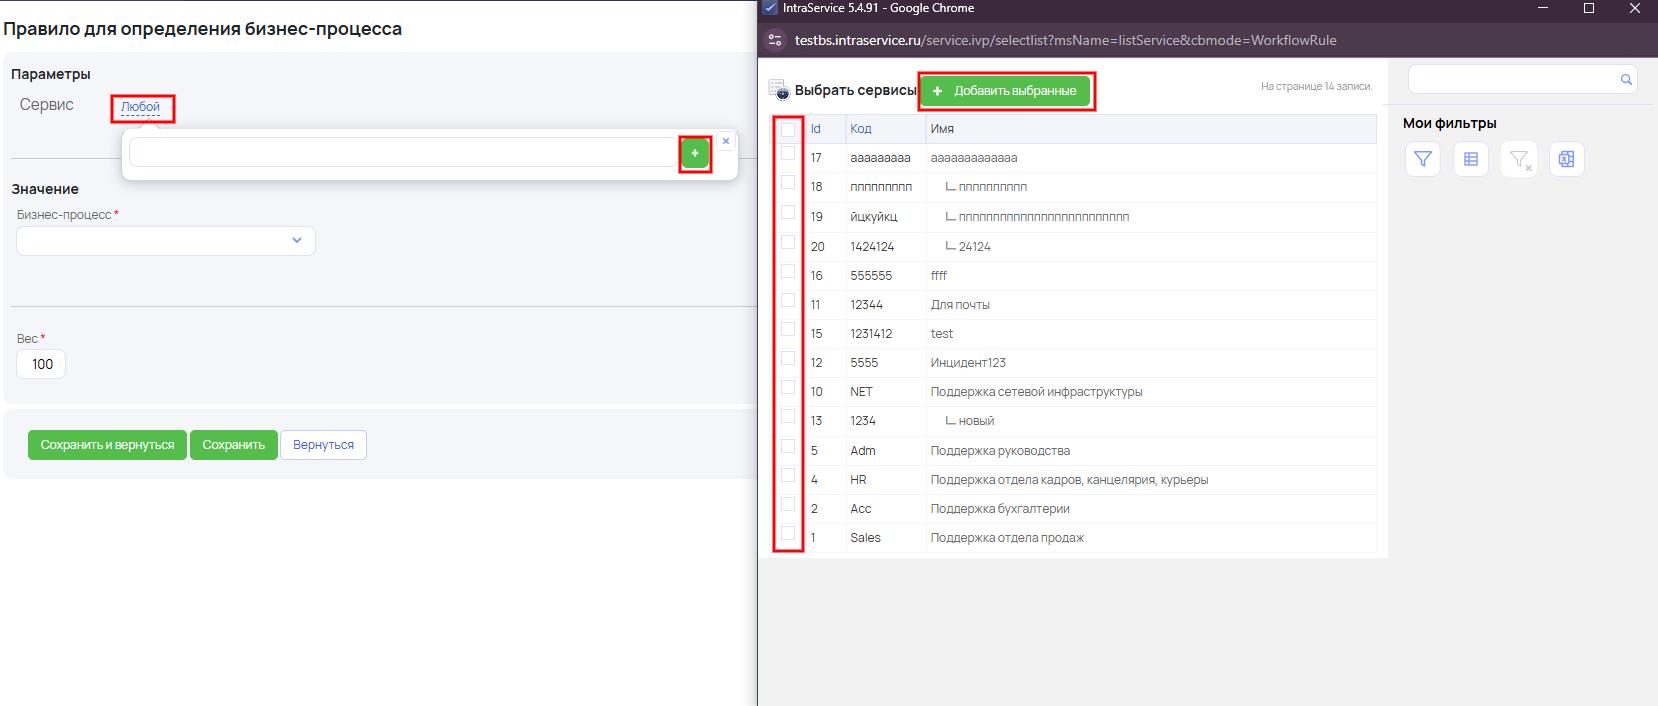Select the checkbox for the Sales row
The height and width of the screenshot is (706, 1658).
(x=788, y=534)
